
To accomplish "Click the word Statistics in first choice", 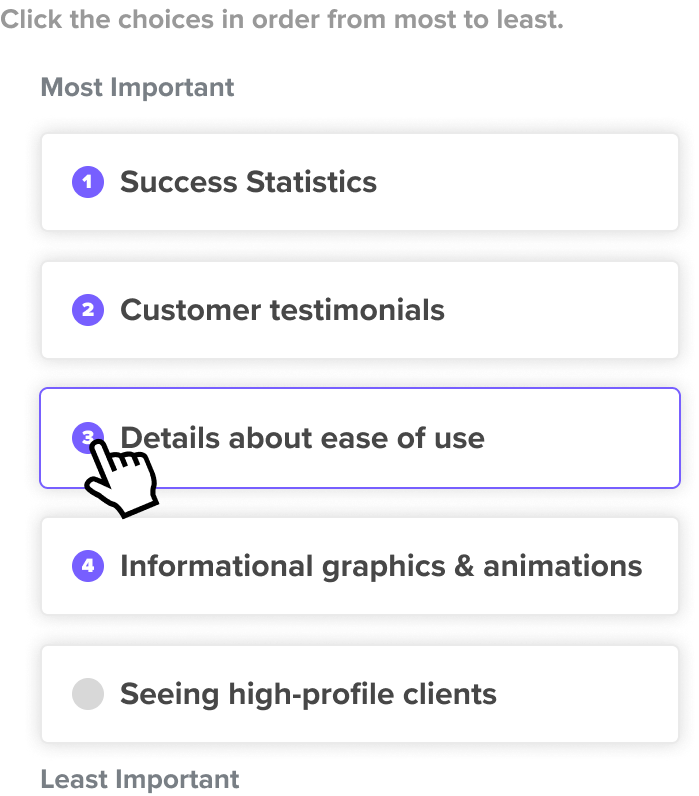I will (311, 182).
